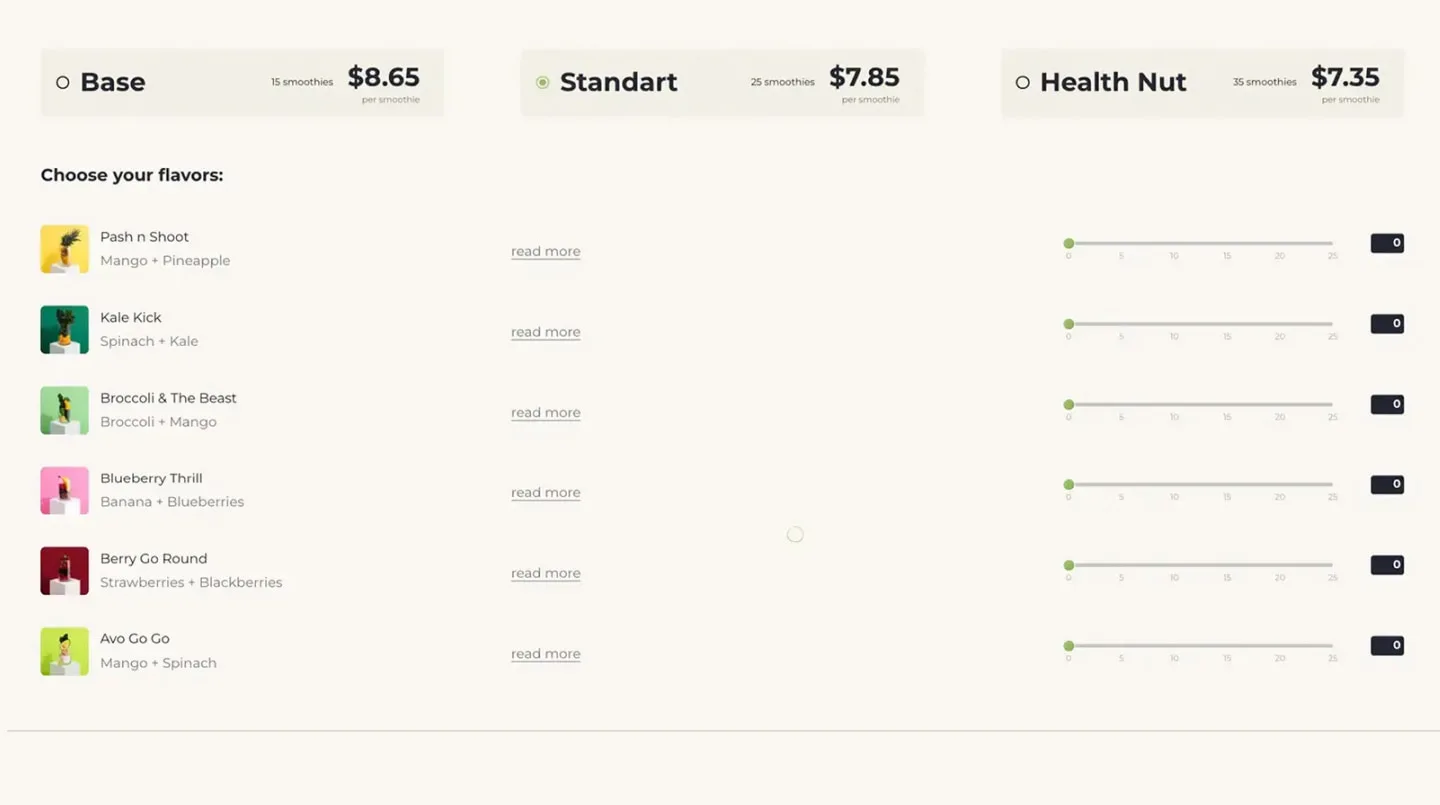Click the Berry Go Round quantity value box
This screenshot has height=805, width=1440.
click(1387, 565)
